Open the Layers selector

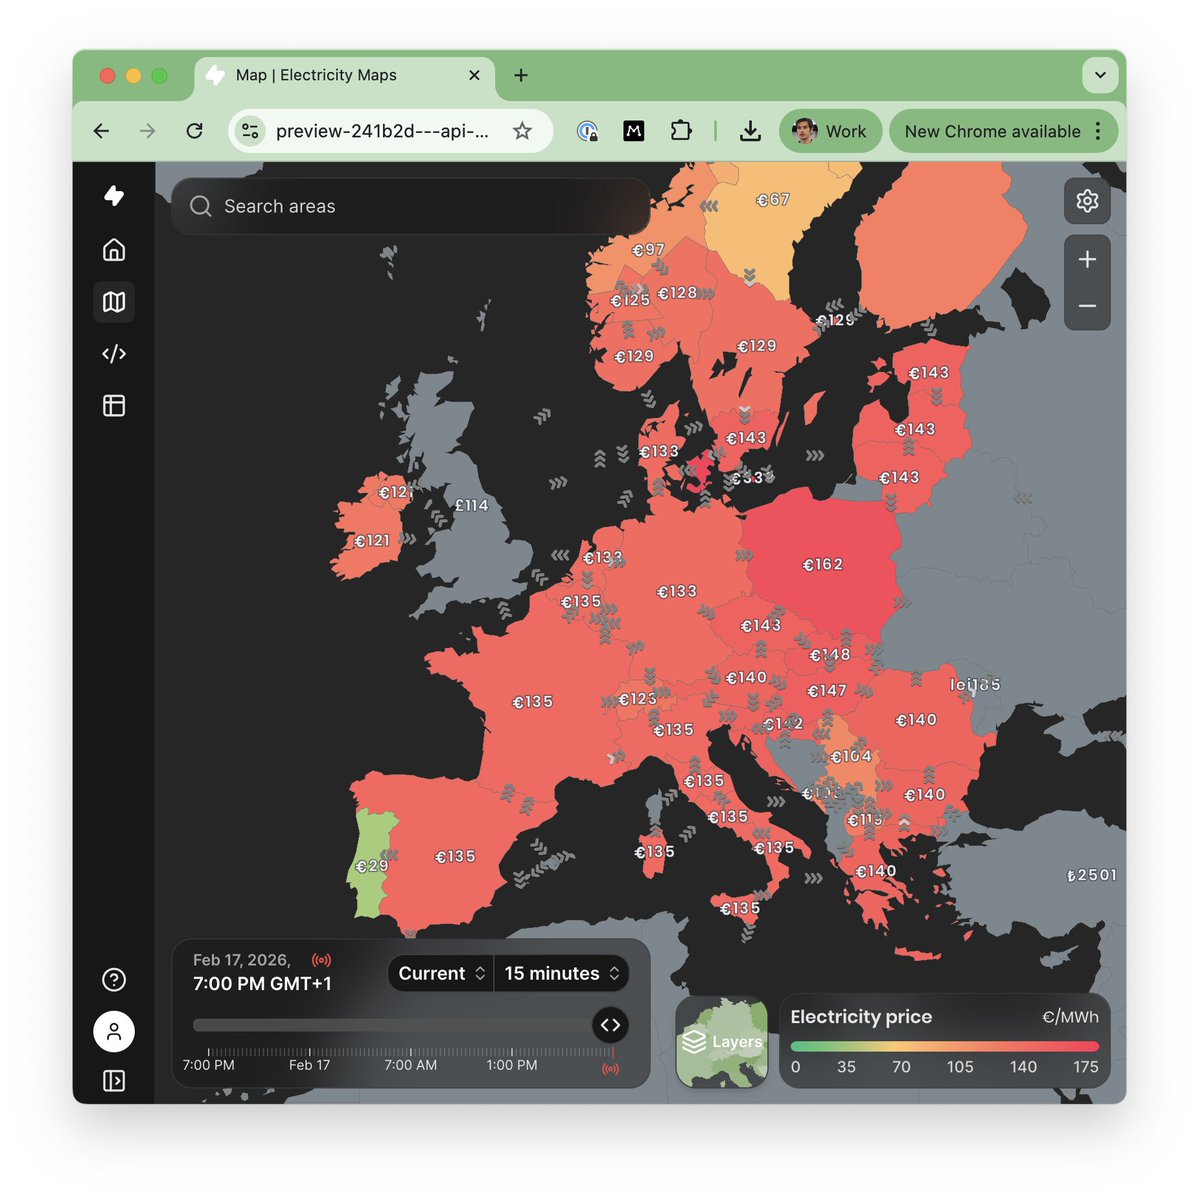pyautogui.click(x=722, y=1042)
